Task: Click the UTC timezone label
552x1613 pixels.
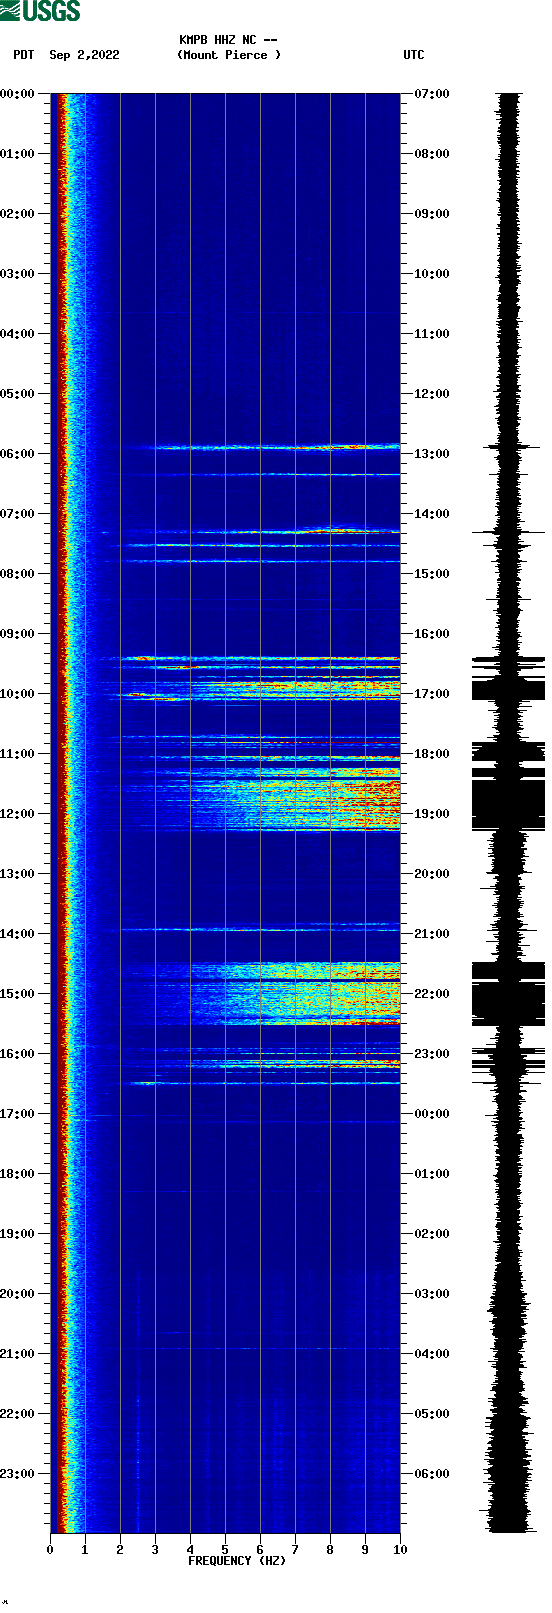Action: 414,55
